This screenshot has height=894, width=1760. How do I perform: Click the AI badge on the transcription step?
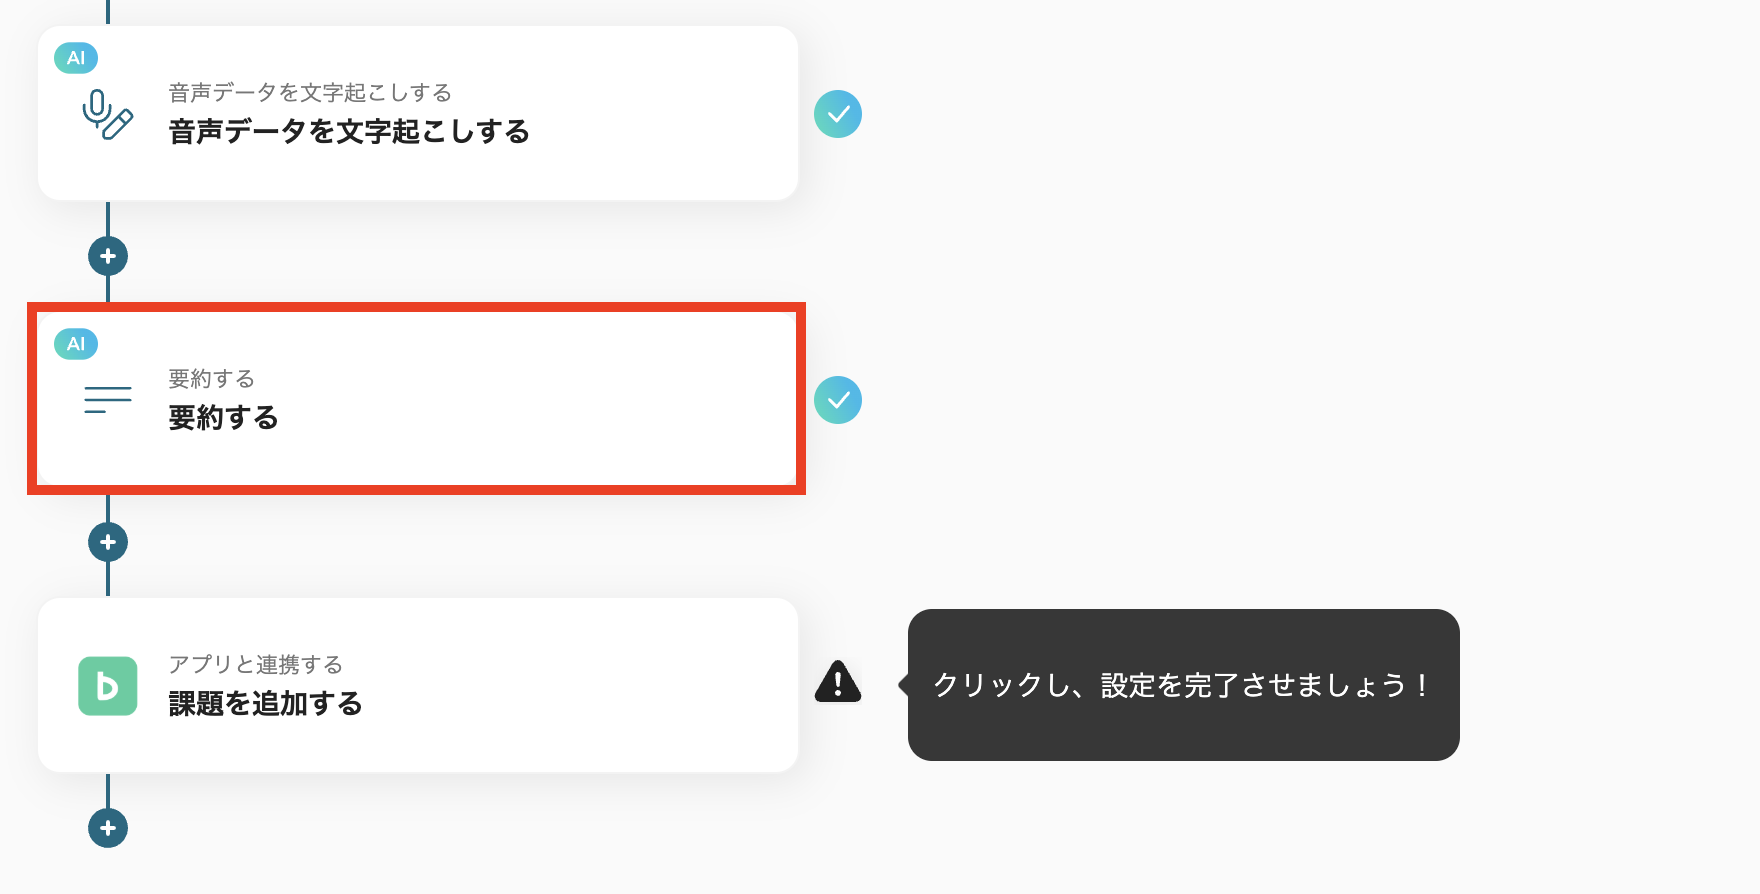click(75, 58)
